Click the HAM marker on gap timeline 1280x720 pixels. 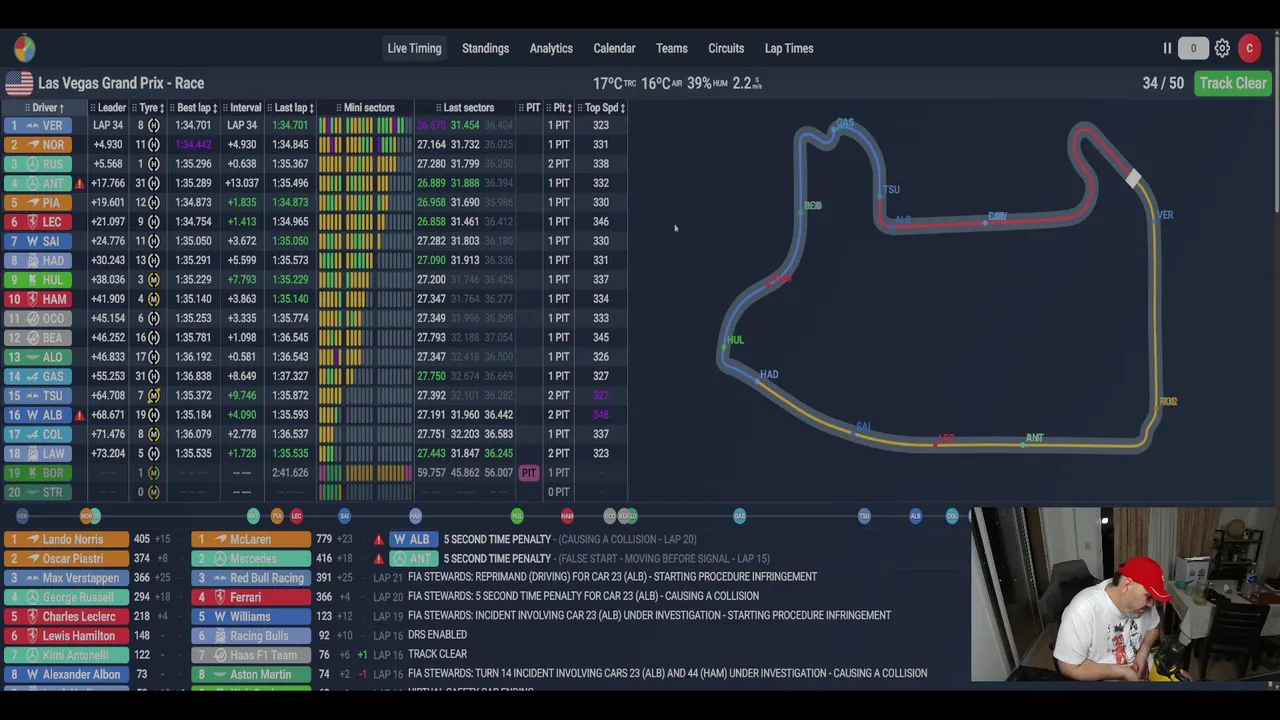567,516
